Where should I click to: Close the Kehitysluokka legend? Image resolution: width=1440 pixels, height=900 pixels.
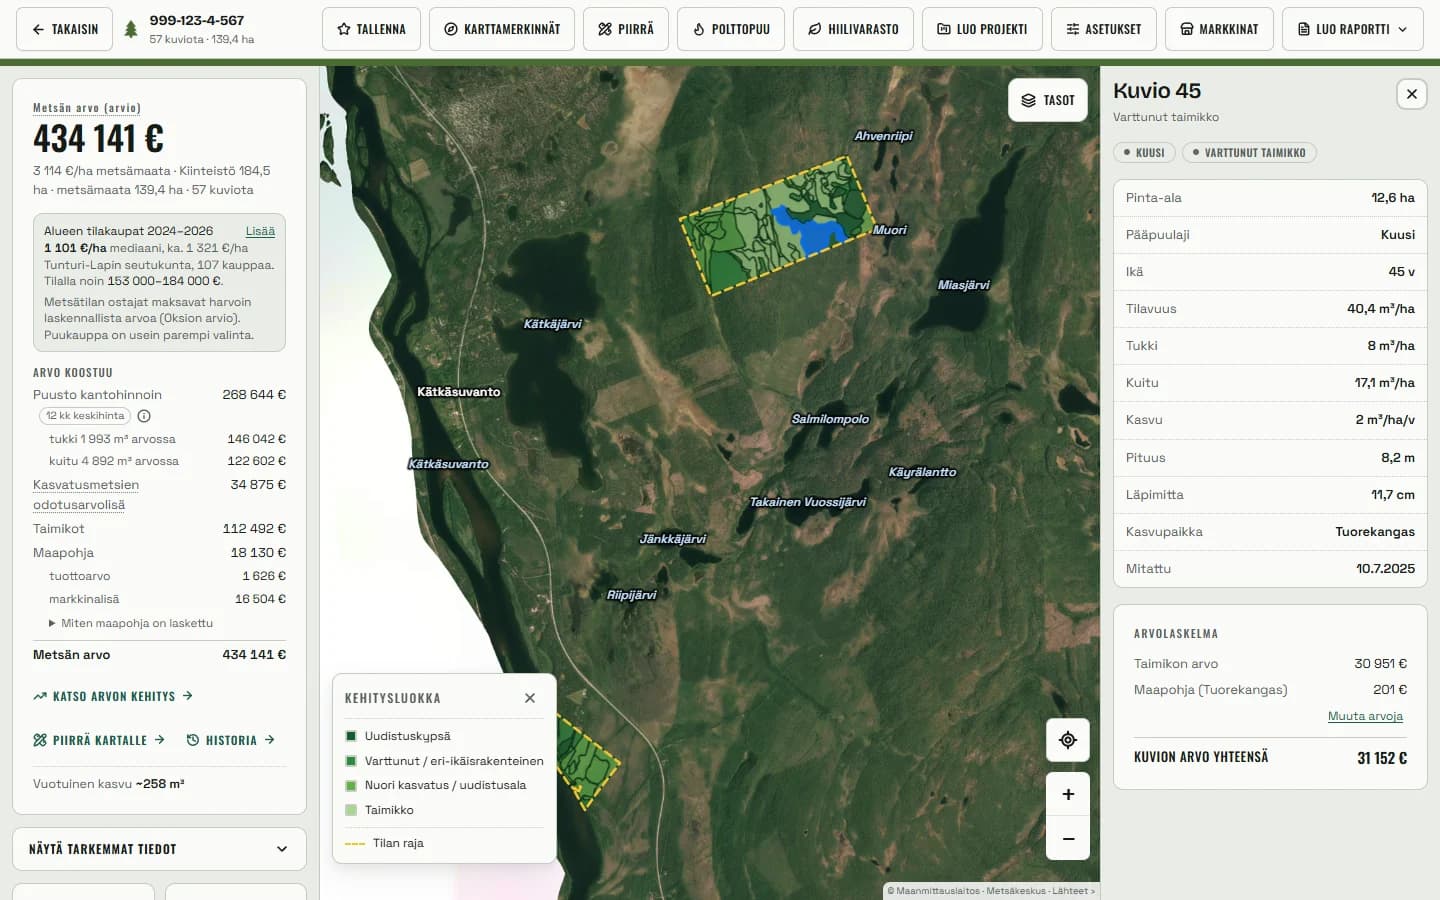tap(530, 698)
